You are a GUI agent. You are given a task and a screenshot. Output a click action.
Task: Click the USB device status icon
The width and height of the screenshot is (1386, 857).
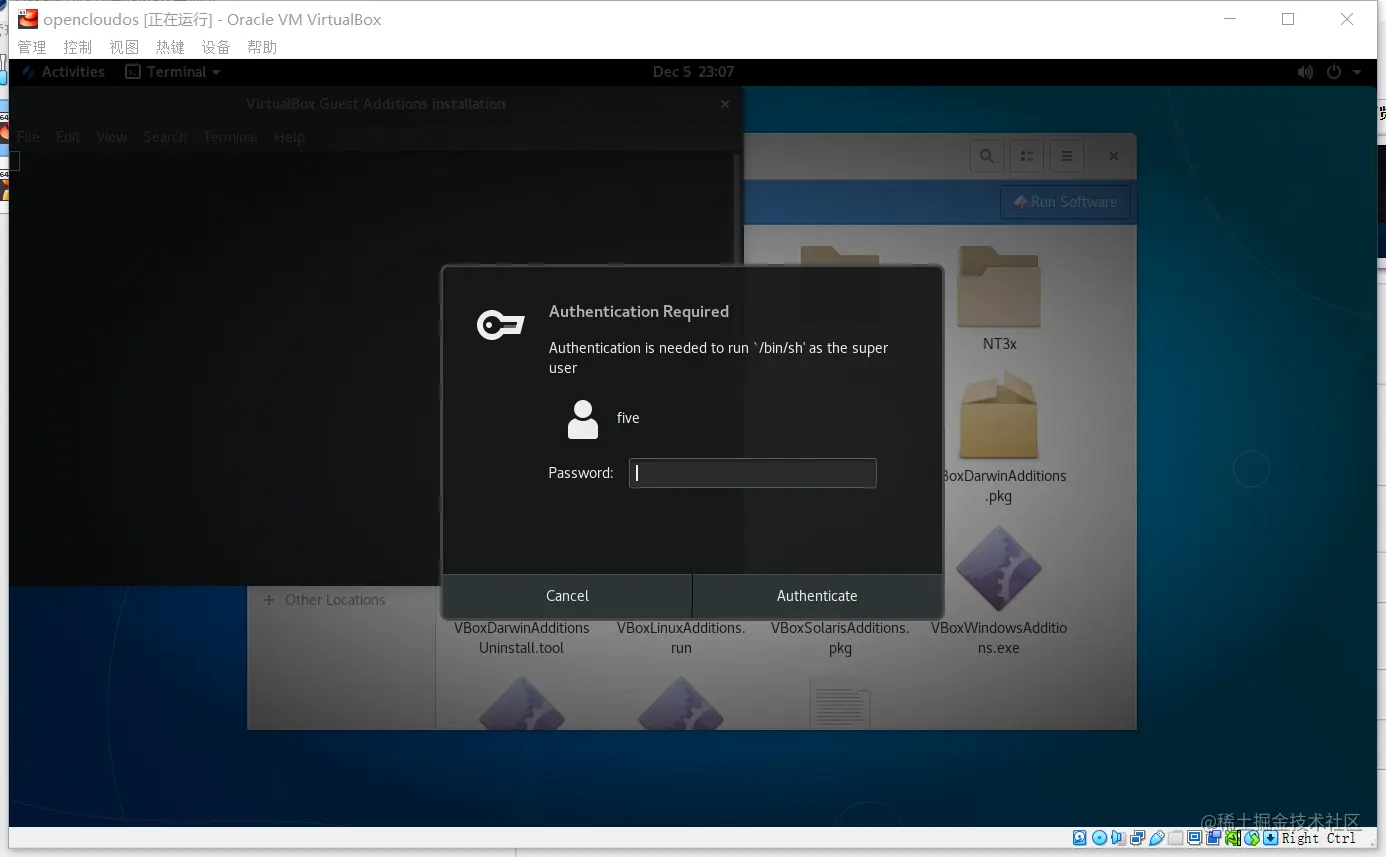pyautogui.click(x=1157, y=838)
